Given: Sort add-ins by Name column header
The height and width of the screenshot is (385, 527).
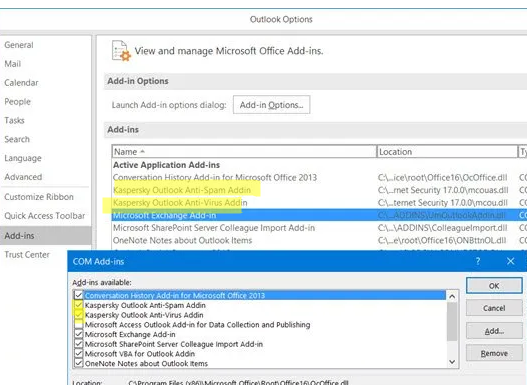Looking at the screenshot, I should 244,152.
